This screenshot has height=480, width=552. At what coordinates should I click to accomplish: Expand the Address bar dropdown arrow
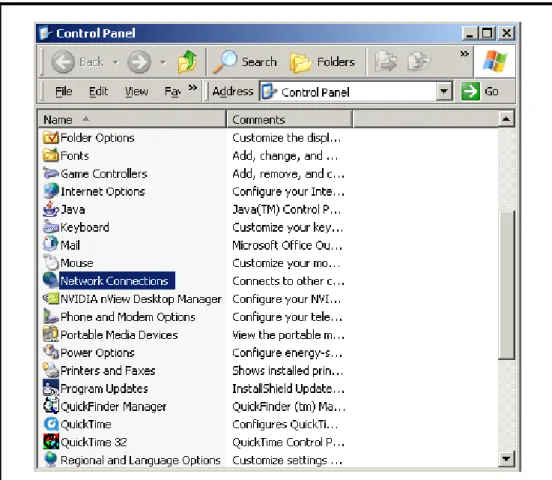(x=444, y=92)
